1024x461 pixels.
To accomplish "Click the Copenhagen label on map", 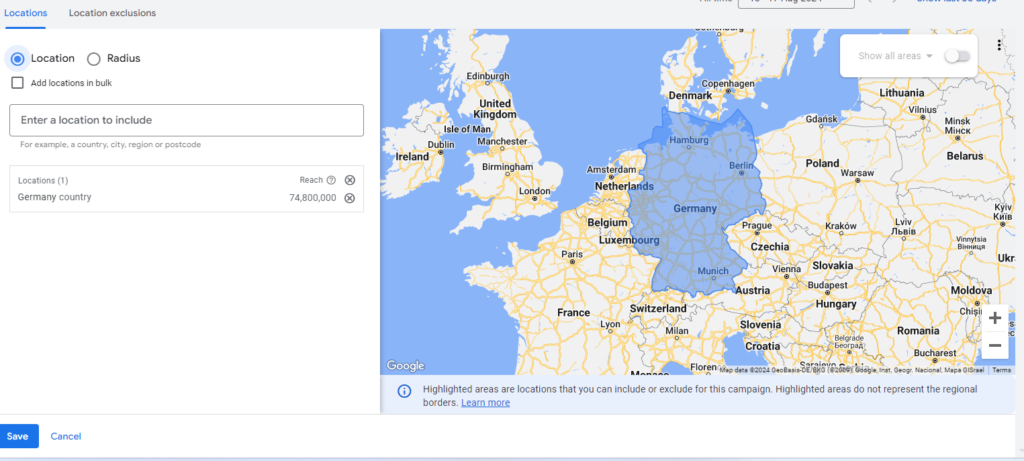I will [726, 84].
